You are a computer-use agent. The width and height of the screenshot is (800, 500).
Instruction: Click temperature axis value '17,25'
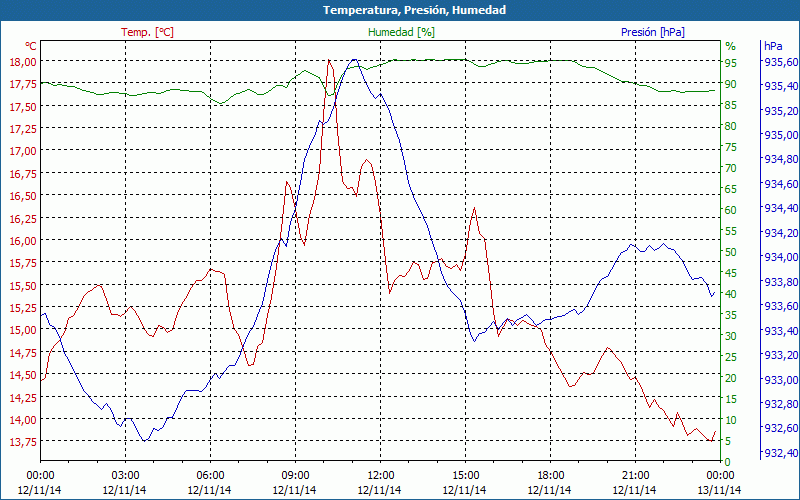(23, 128)
